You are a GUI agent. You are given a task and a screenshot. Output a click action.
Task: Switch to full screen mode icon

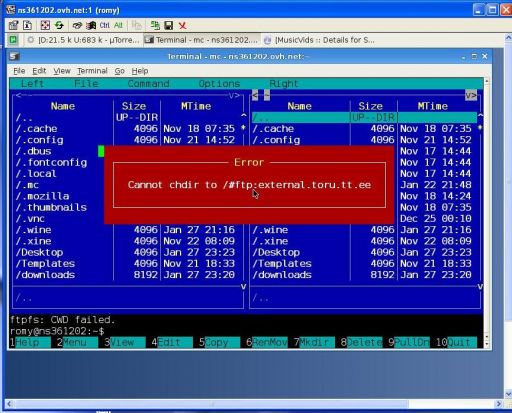pos(45,25)
